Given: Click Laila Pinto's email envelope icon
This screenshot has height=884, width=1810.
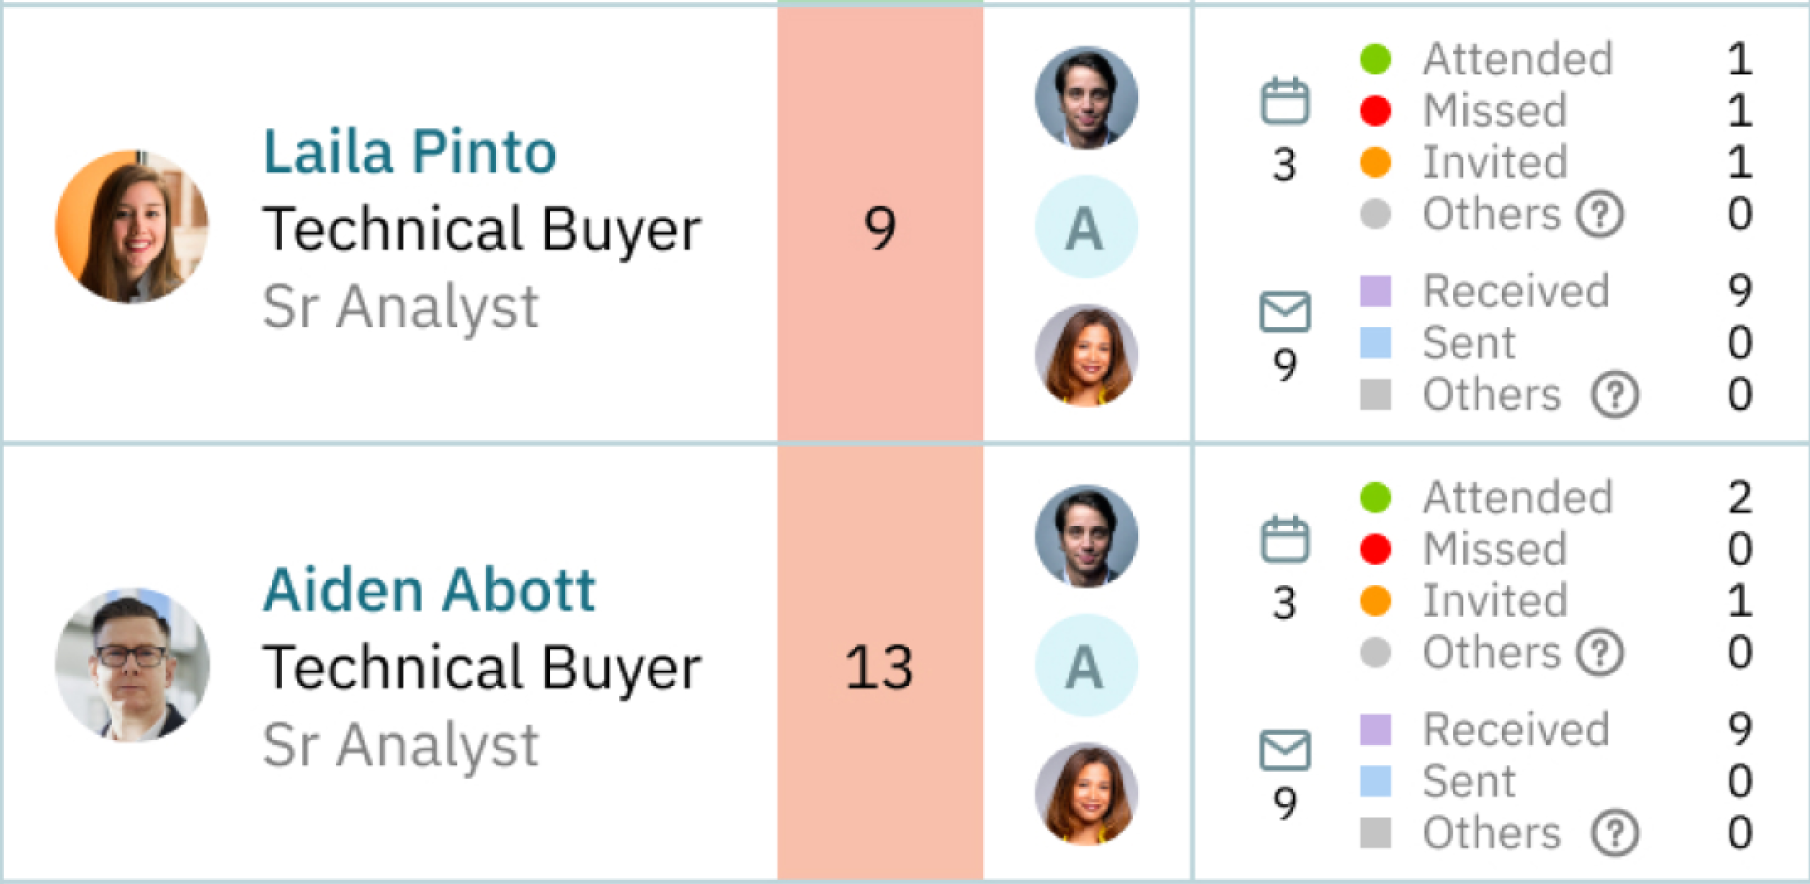Looking at the screenshot, I should tap(1285, 312).
